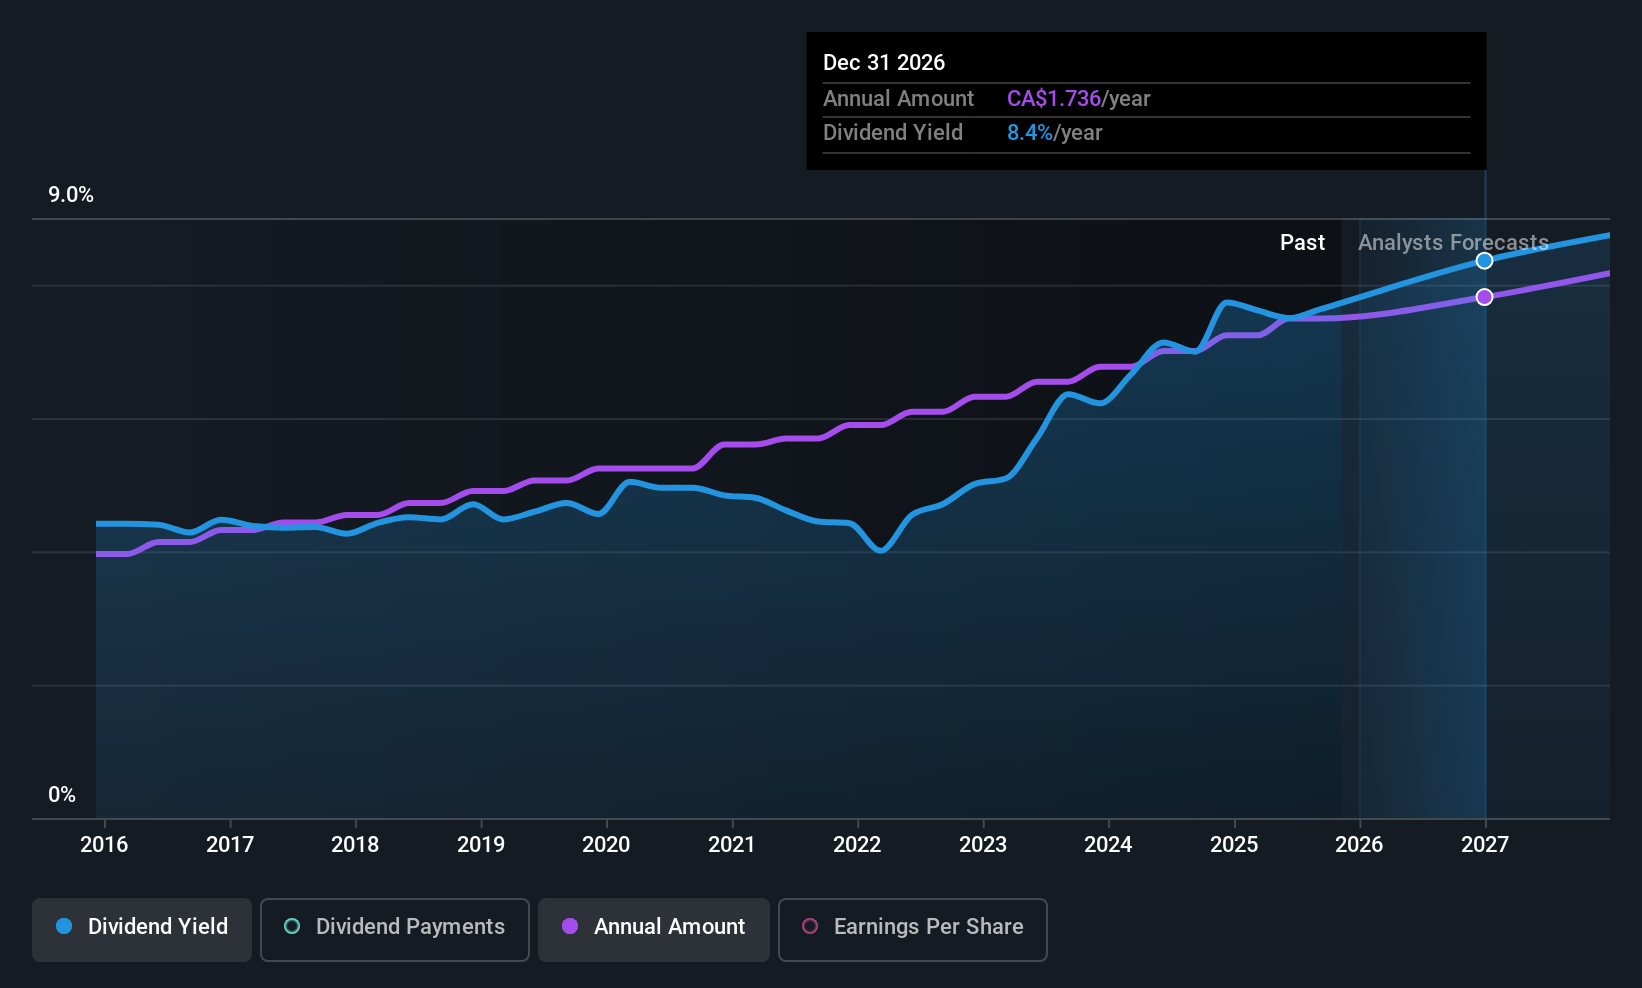Select the 2016 label on the time axis
This screenshot has height=988, width=1642.
pyautogui.click(x=104, y=844)
